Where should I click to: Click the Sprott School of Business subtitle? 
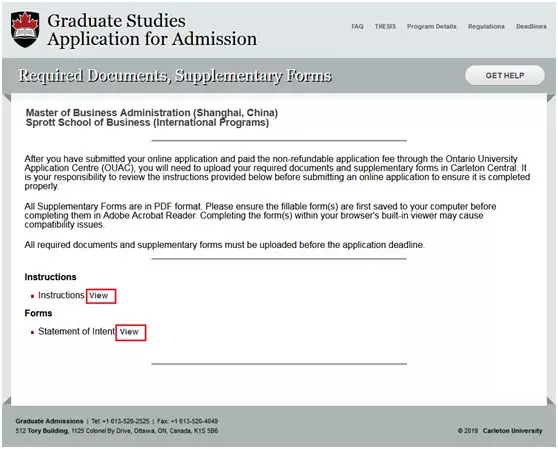147,123
